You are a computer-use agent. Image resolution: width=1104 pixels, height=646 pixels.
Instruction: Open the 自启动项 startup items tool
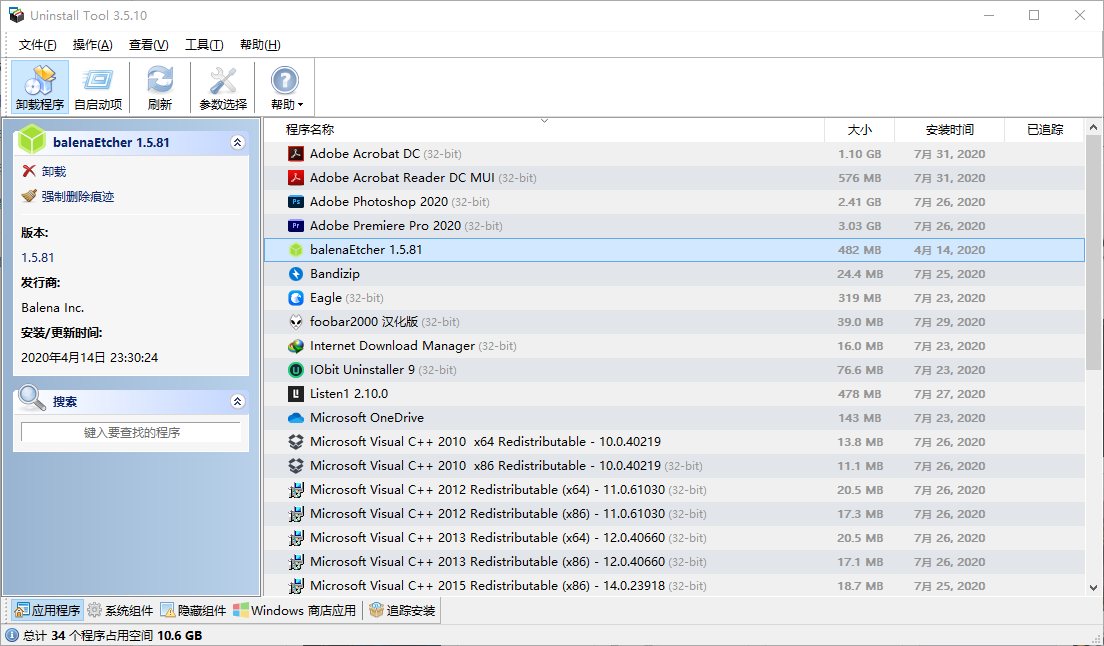pyautogui.click(x=98, y=87)
